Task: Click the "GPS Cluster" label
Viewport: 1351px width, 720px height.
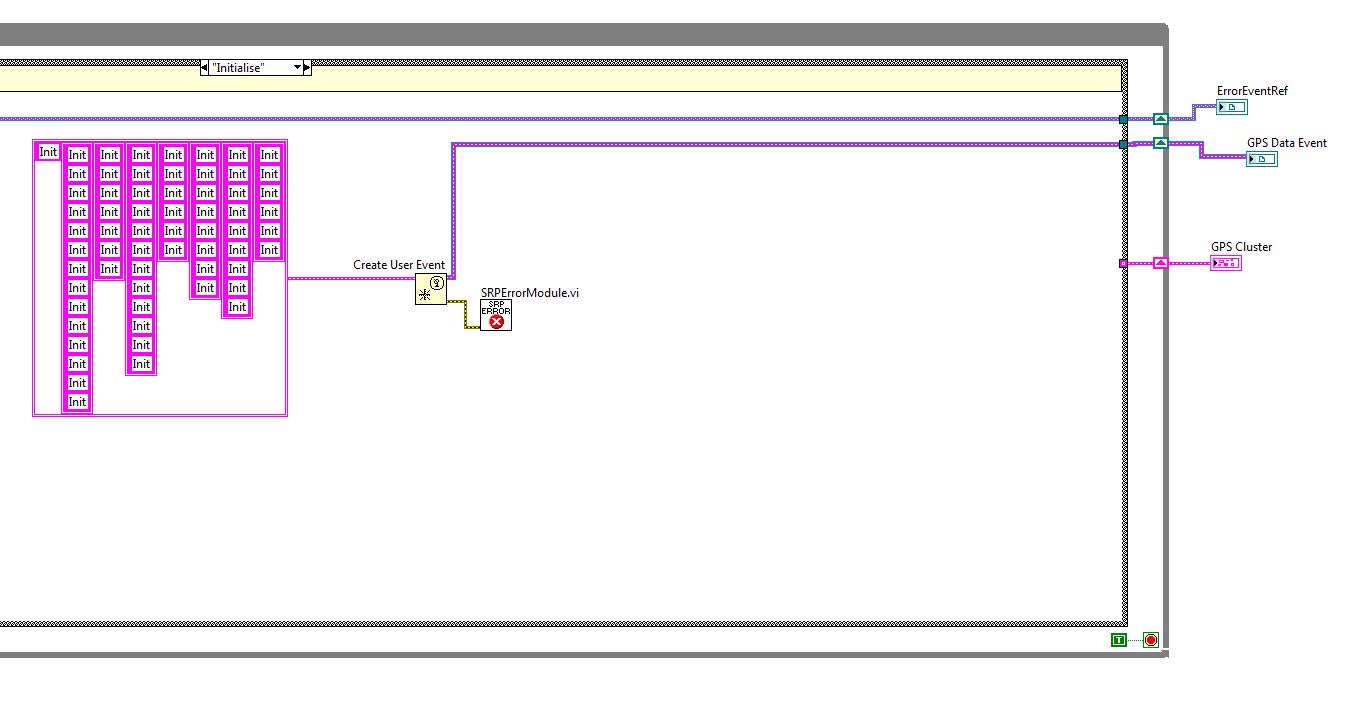Action: click(1242, 247)
